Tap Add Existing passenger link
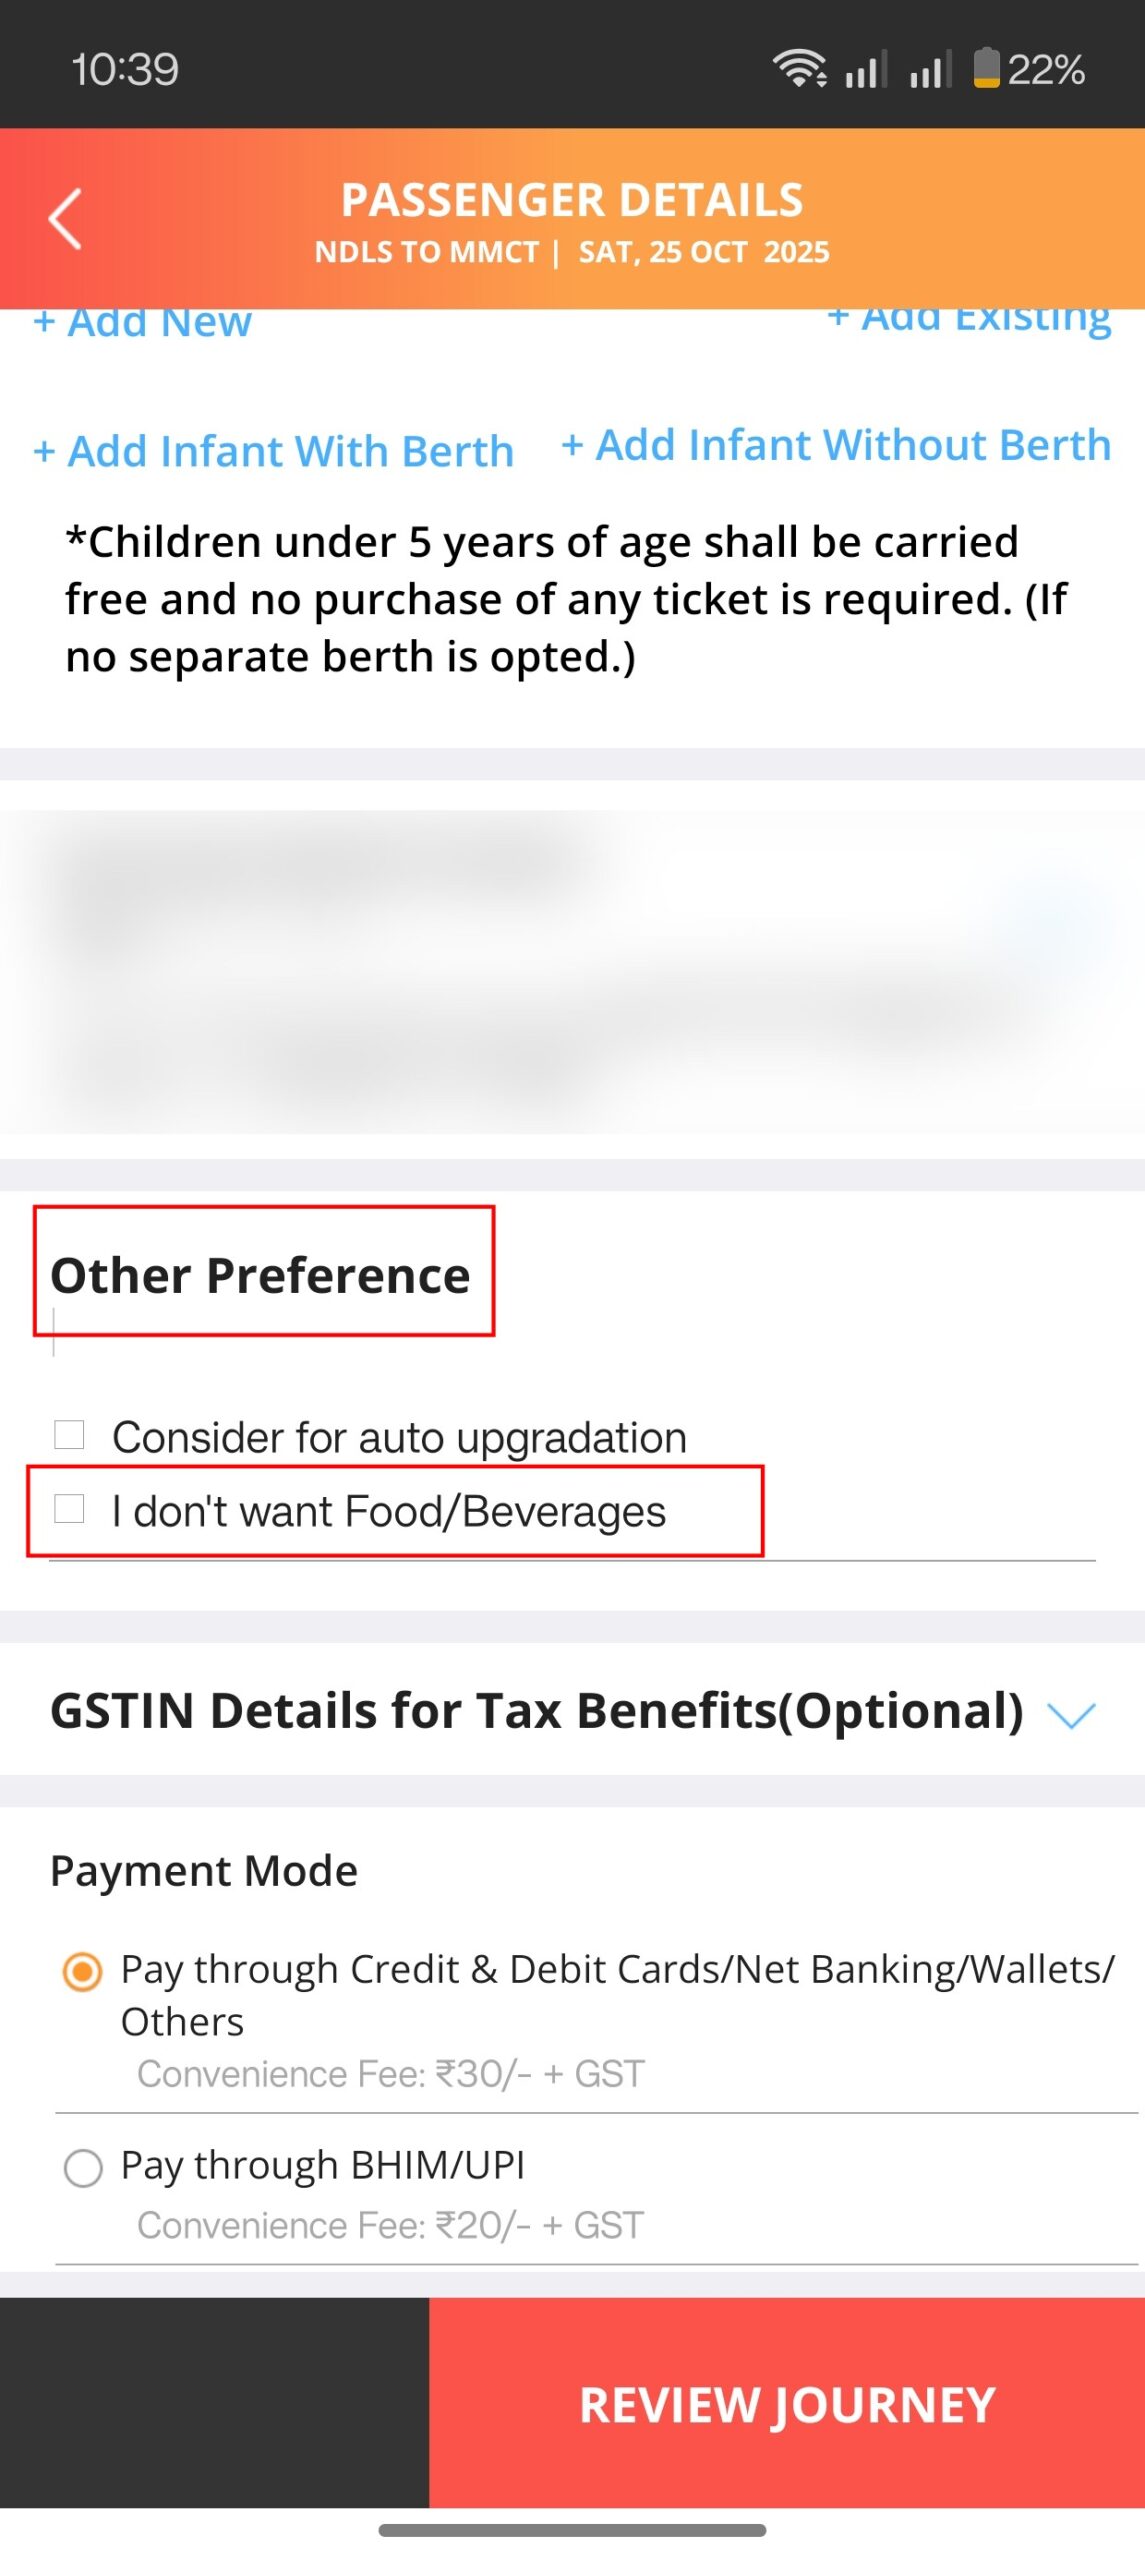The image size is (1145, 2560). pyautogui.click(x=969, y=319)
